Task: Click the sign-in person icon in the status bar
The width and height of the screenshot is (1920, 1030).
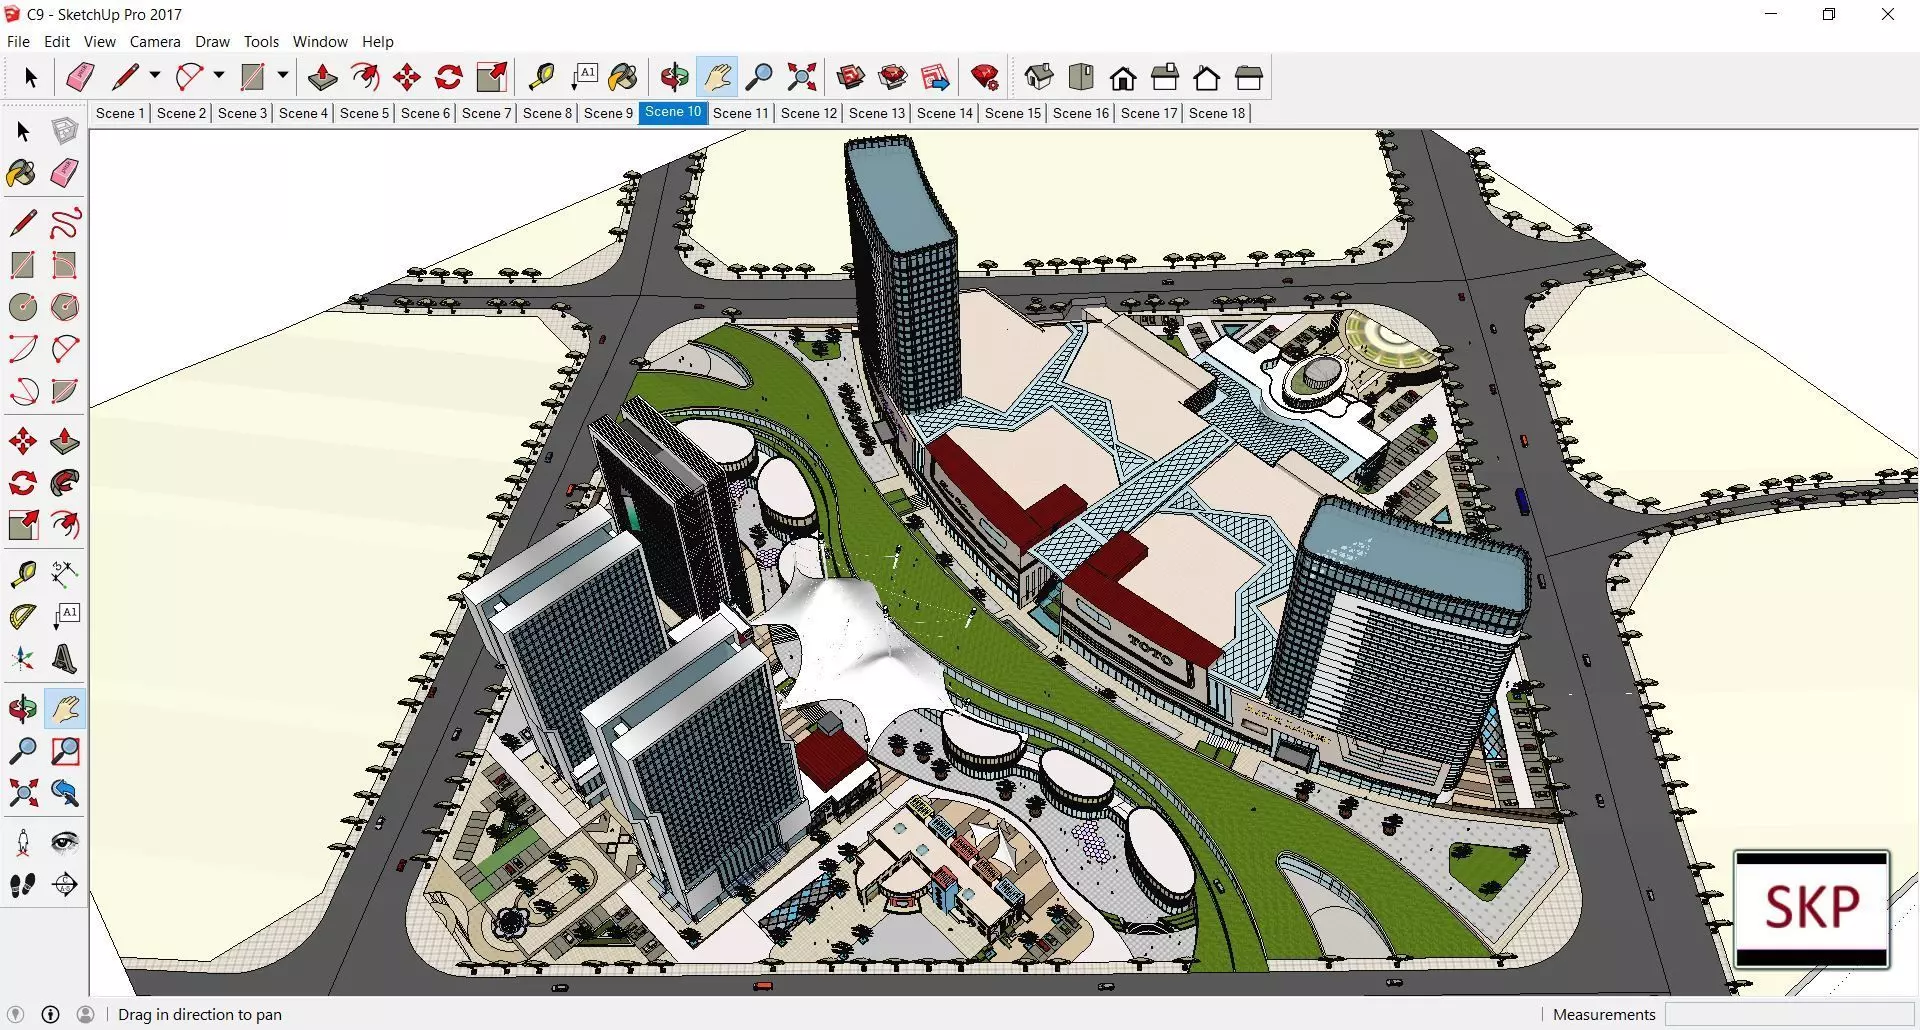Action: [86, 1014]
